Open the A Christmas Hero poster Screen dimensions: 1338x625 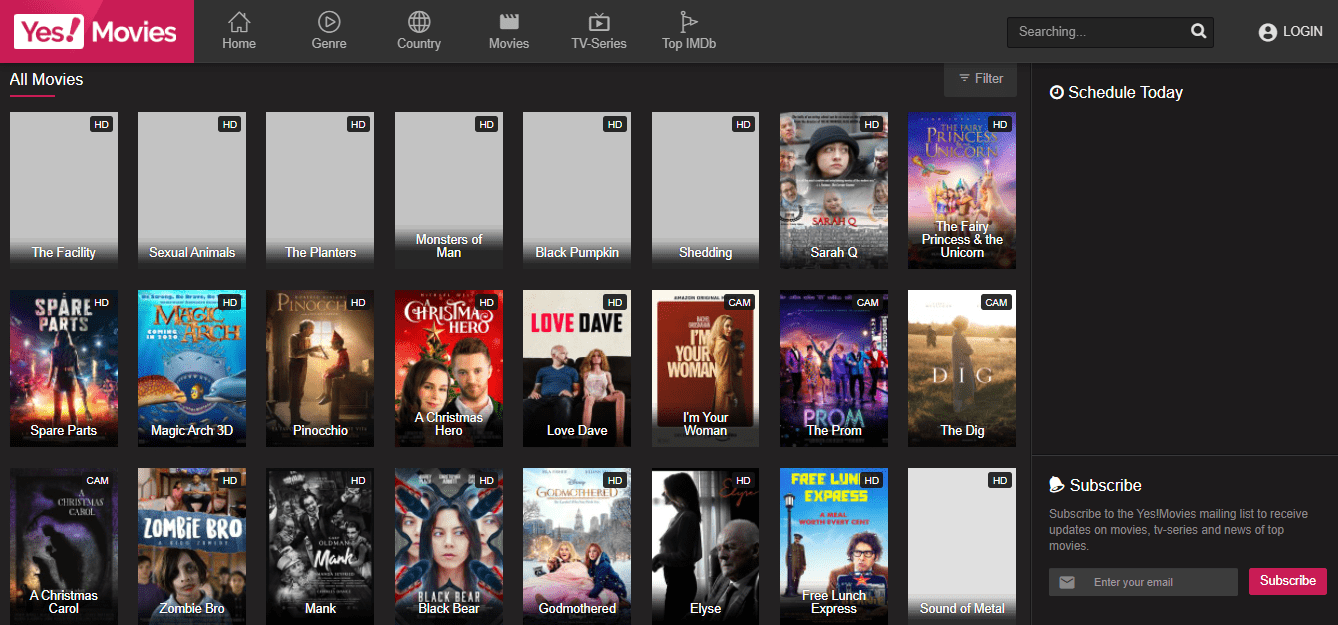(449, 368)
